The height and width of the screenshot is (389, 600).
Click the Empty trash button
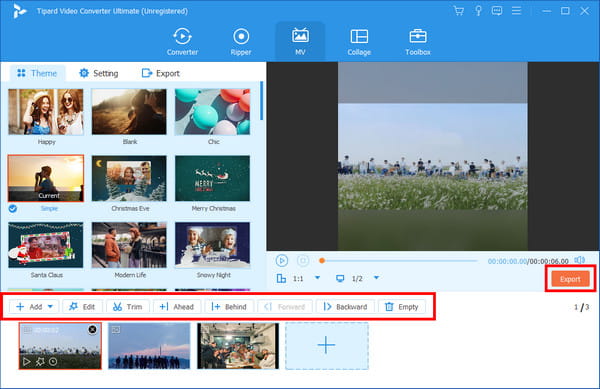point(401,307)
